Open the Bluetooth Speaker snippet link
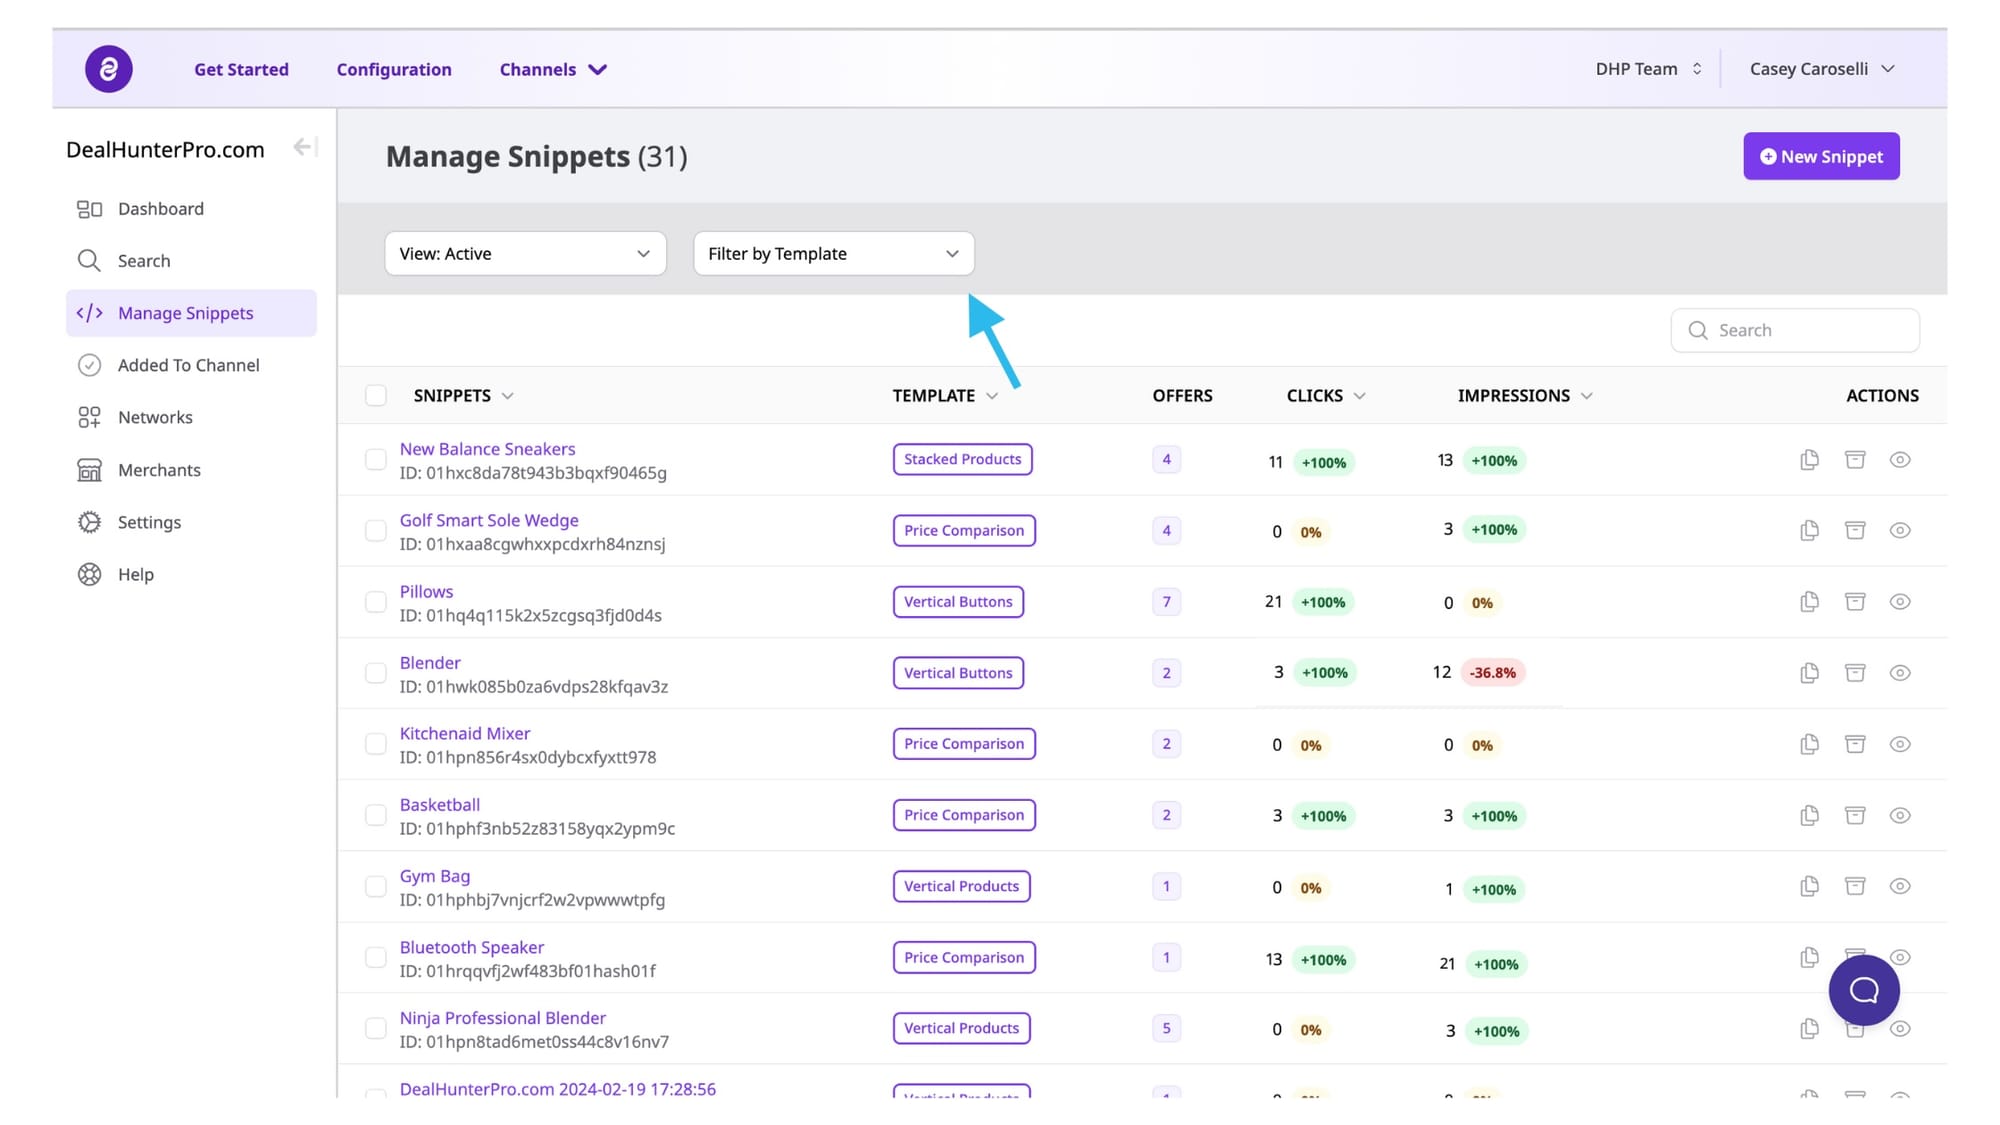The height and width of the screenshot is (1125, 2000). coord(472,947)
